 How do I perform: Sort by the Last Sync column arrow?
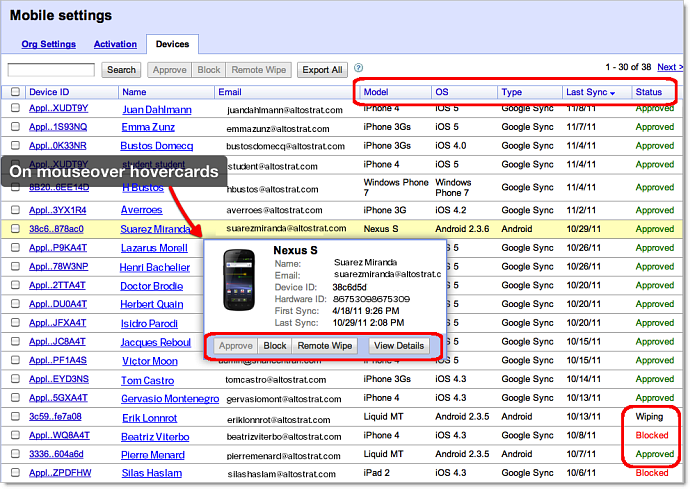612,93
